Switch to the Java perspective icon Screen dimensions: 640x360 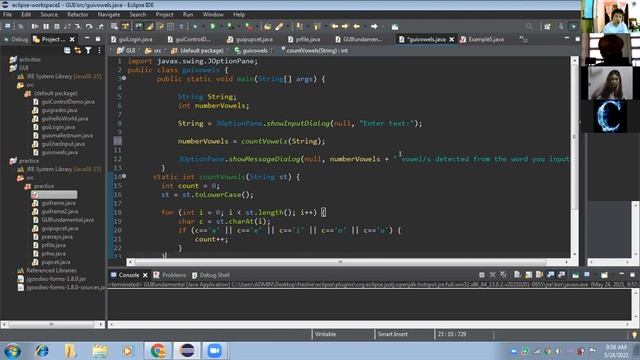561,27
